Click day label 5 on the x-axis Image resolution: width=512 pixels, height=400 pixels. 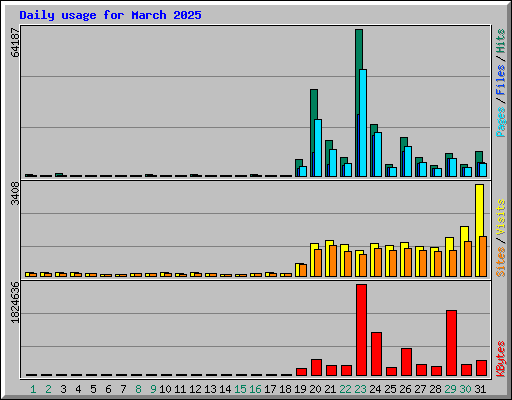coord(93,389)
